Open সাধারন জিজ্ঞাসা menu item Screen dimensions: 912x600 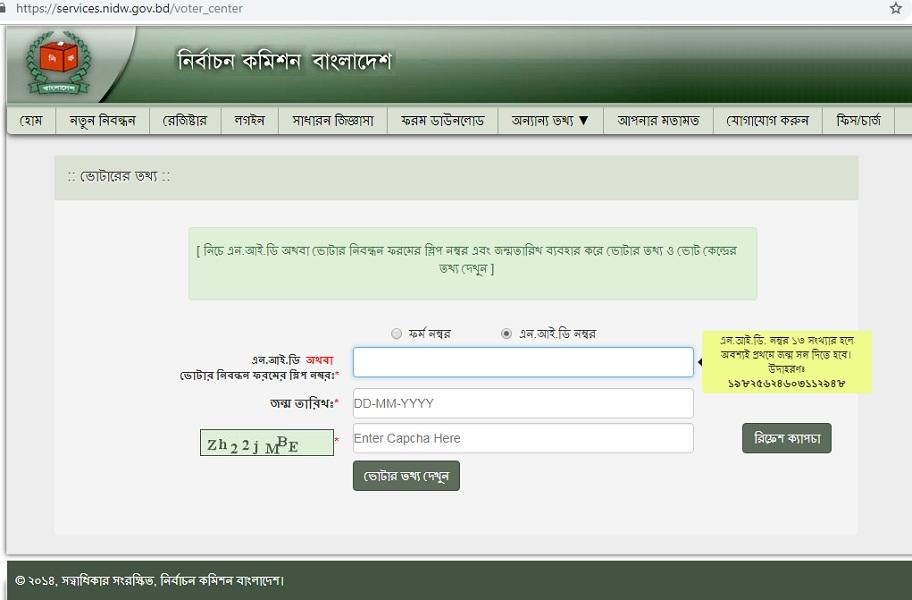click(332, 121)
